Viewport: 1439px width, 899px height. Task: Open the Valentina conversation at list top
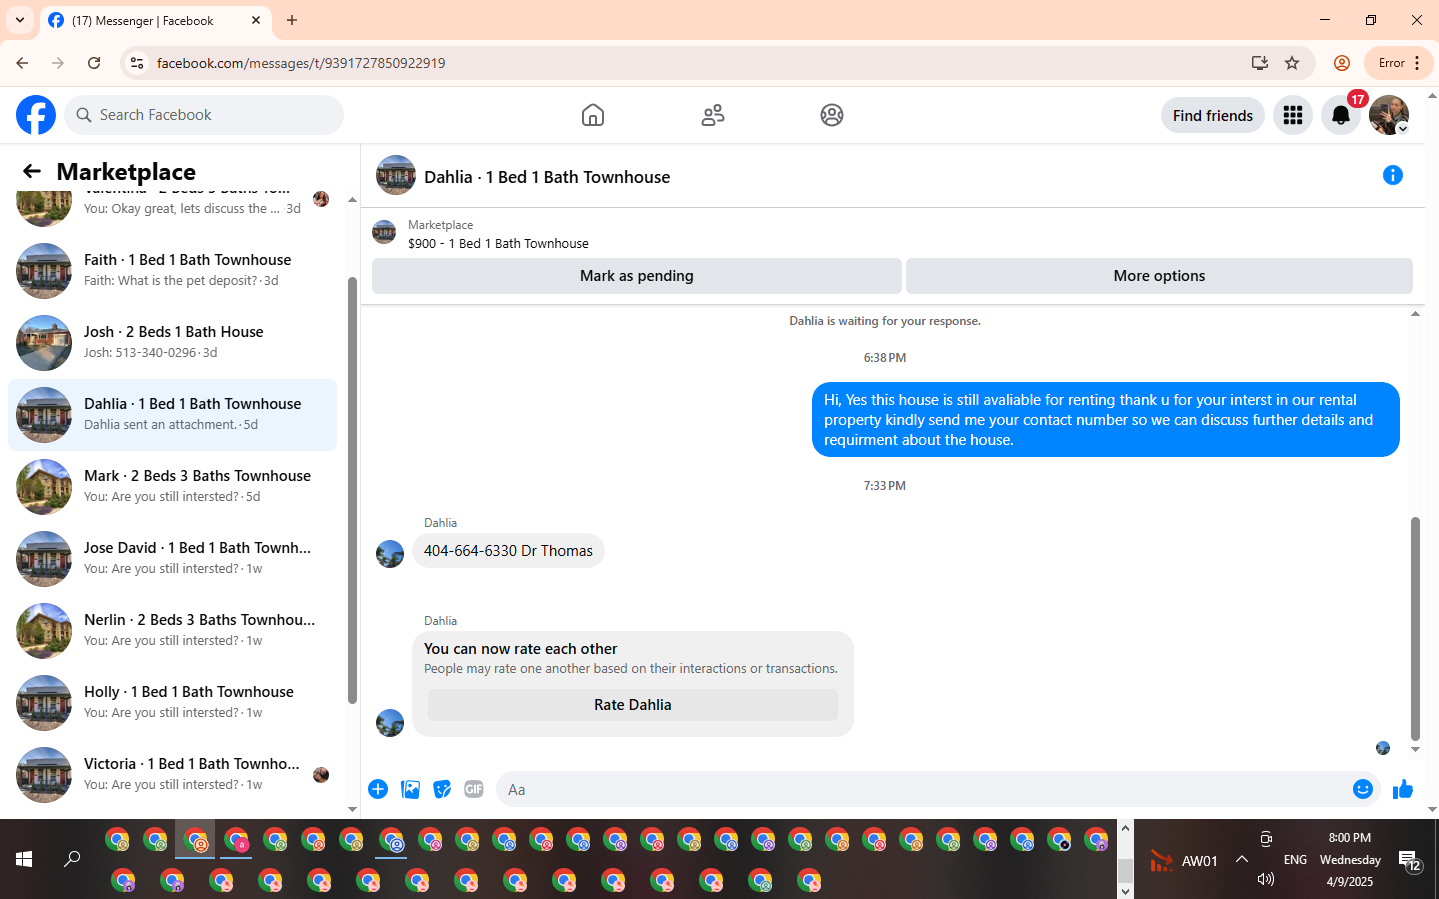[x=172, y=207]
